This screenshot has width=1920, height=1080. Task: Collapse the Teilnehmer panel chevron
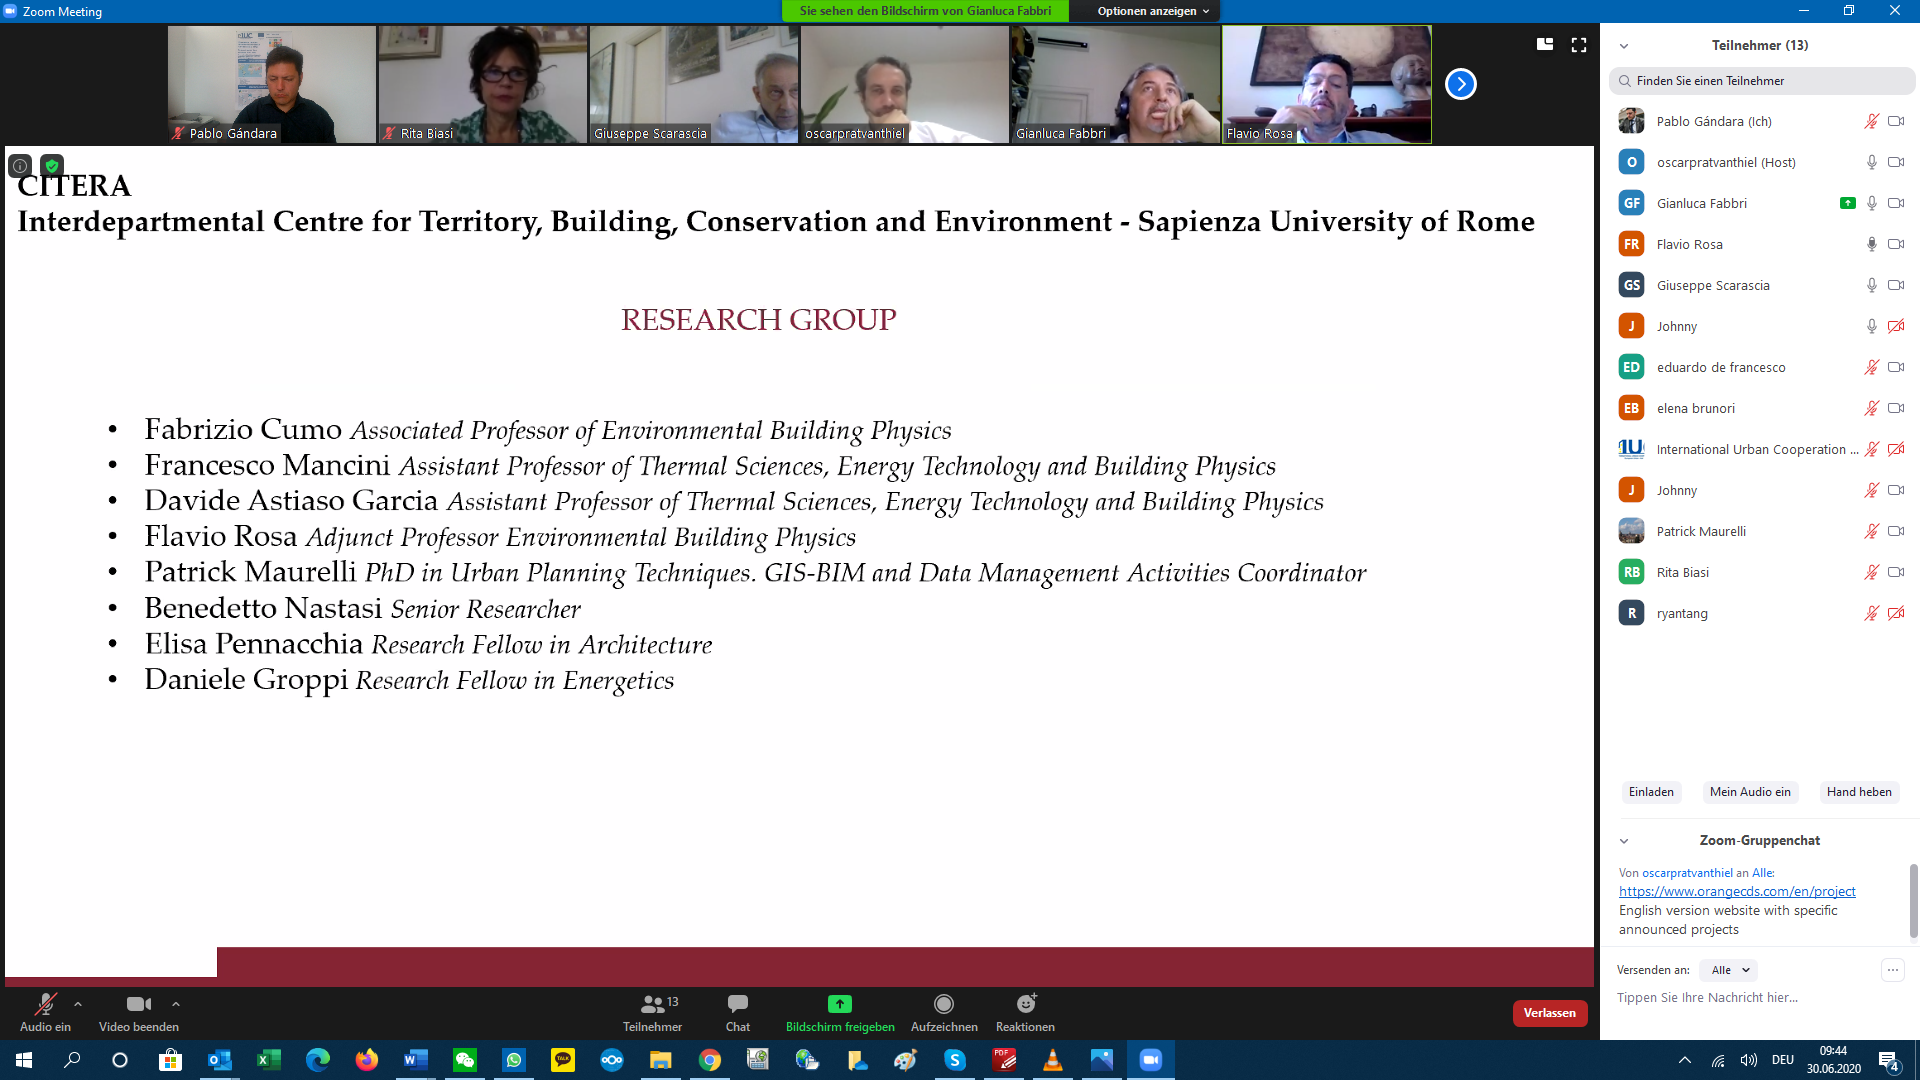click(1624, 46)
